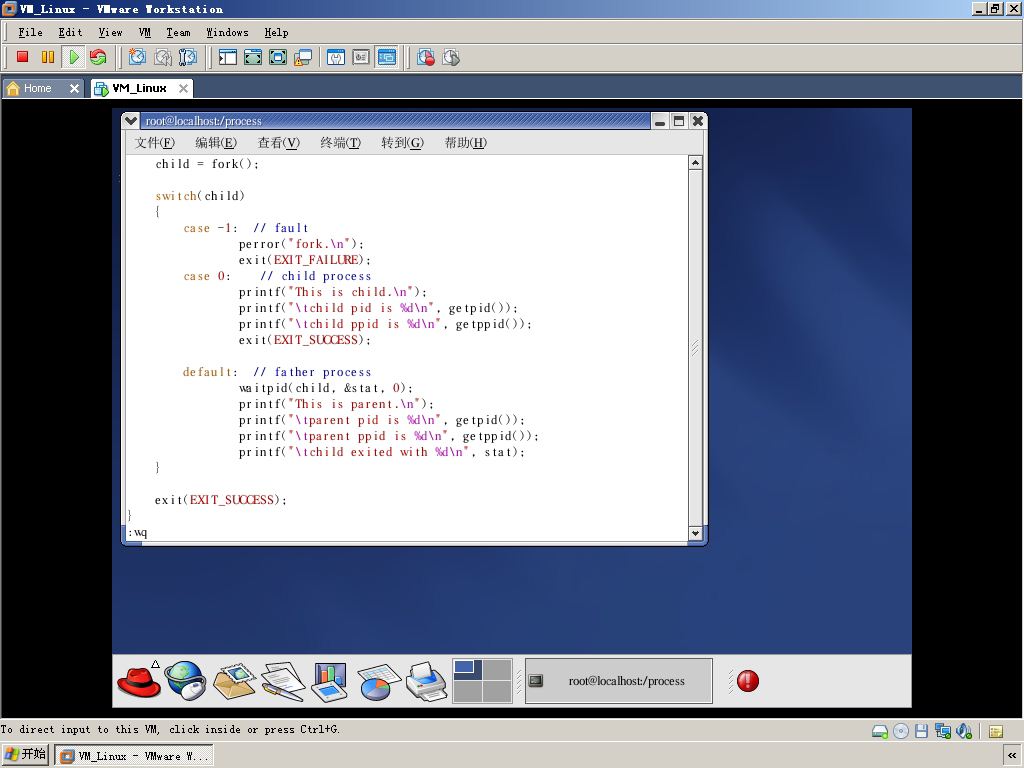Launch the spreadsheet pie chart icon
This screenshot has height=768, width=1024.
(x=379, y=681)
